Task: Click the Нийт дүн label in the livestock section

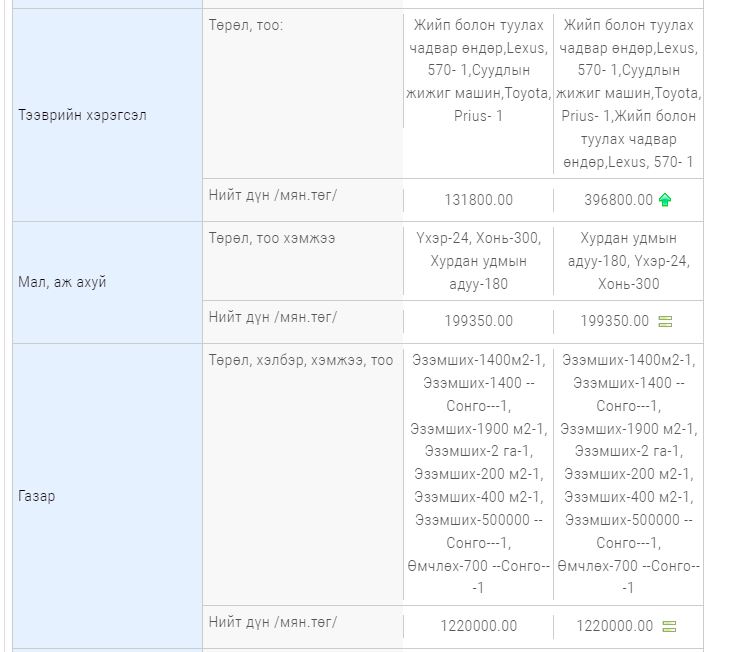Action: point(273,316)
